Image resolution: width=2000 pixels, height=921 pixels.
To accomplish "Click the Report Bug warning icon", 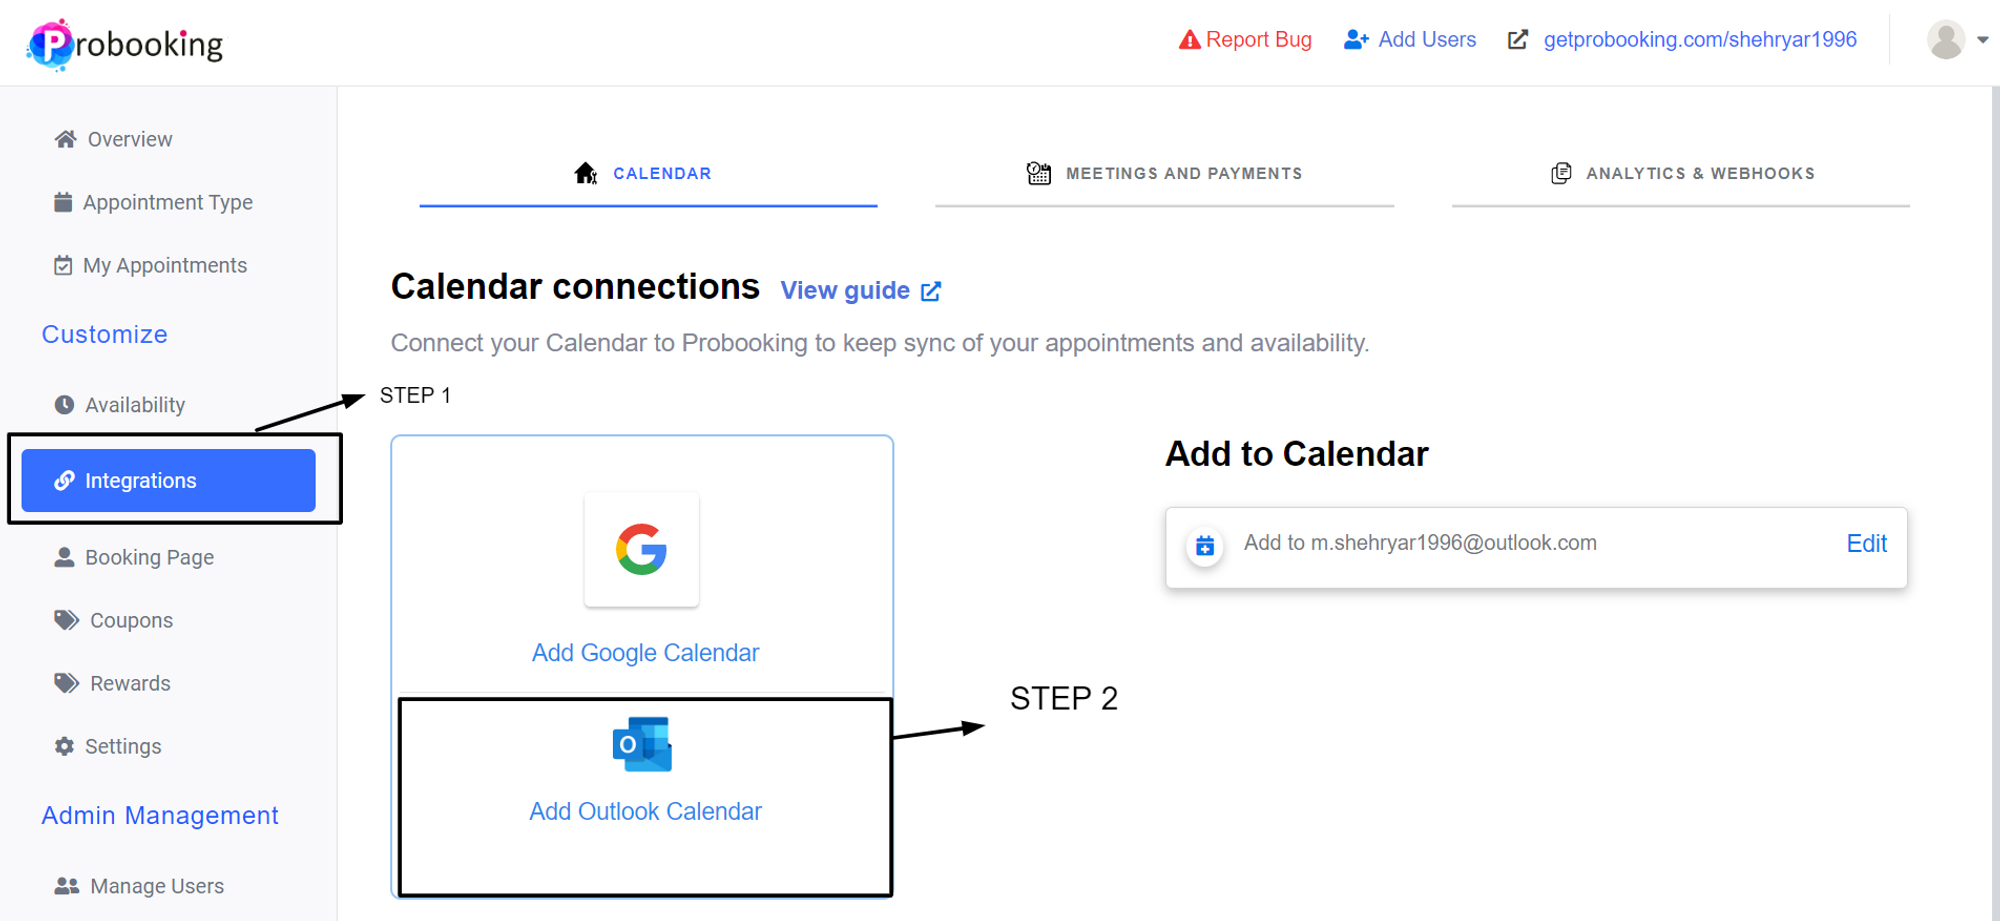I will pyautogui.click(x=1189, y=40).
